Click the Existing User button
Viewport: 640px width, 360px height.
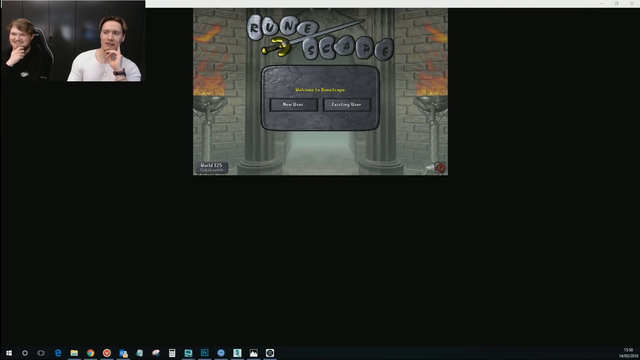point(347,104)
